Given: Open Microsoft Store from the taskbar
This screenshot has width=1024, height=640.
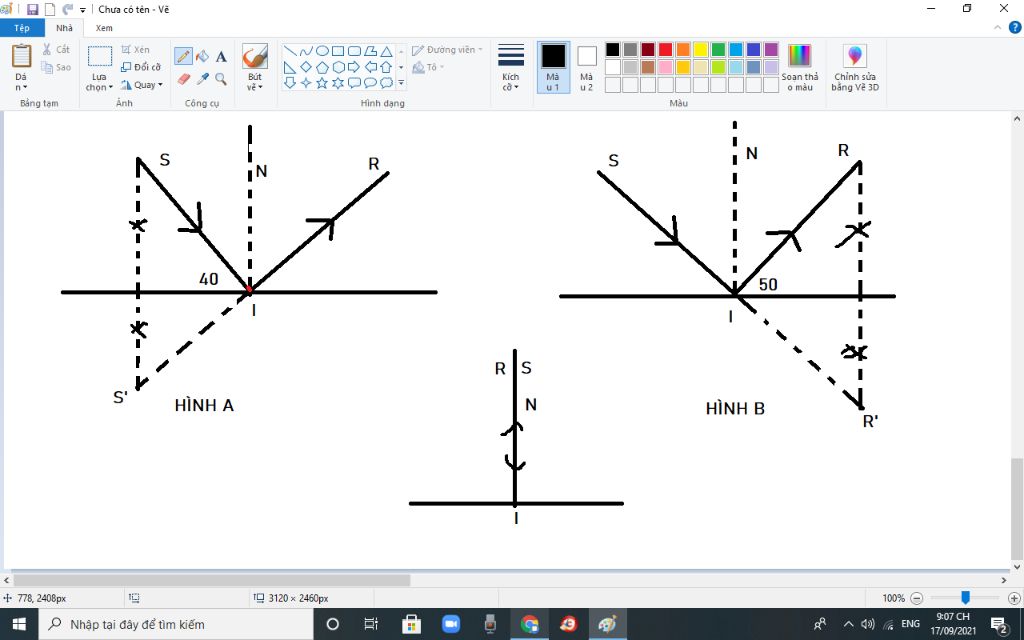Looking at the screenshot, I should point(411,624).
